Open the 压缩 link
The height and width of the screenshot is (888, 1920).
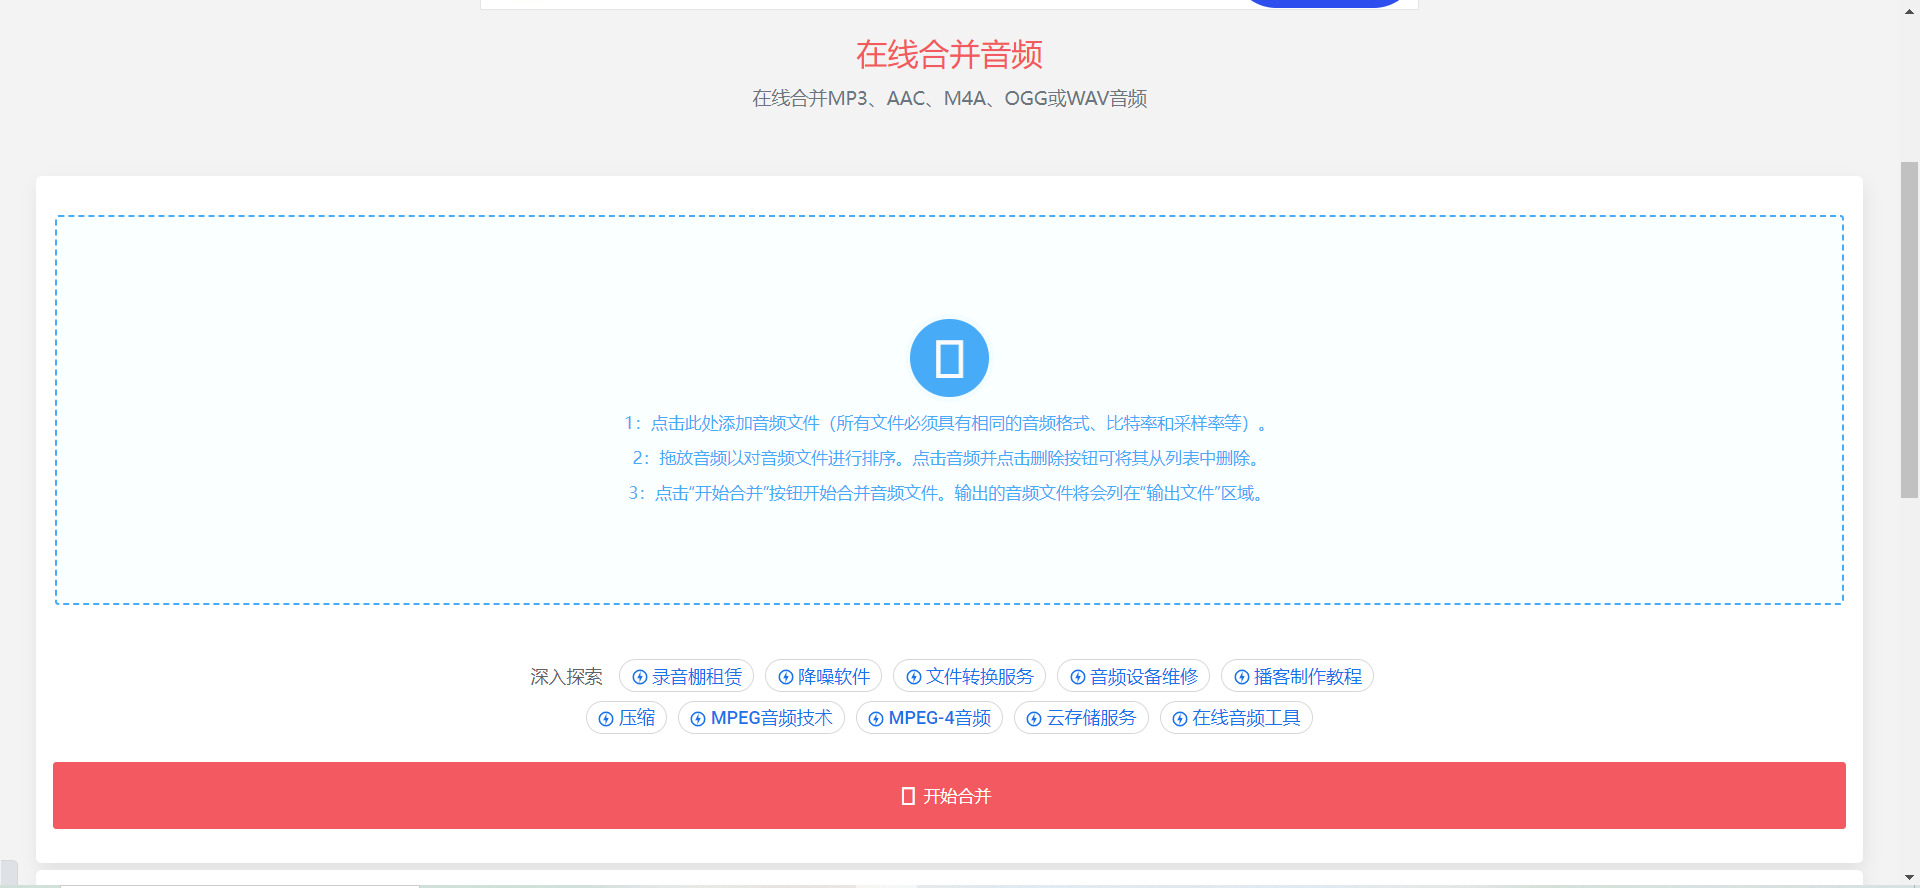tap(626, 718)
